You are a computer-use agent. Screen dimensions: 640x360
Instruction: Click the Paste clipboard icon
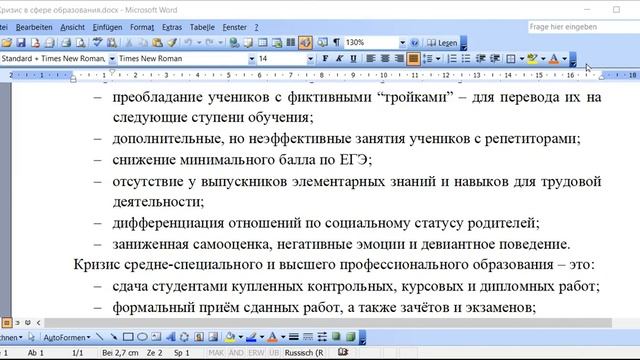click(x=158, y=42)
